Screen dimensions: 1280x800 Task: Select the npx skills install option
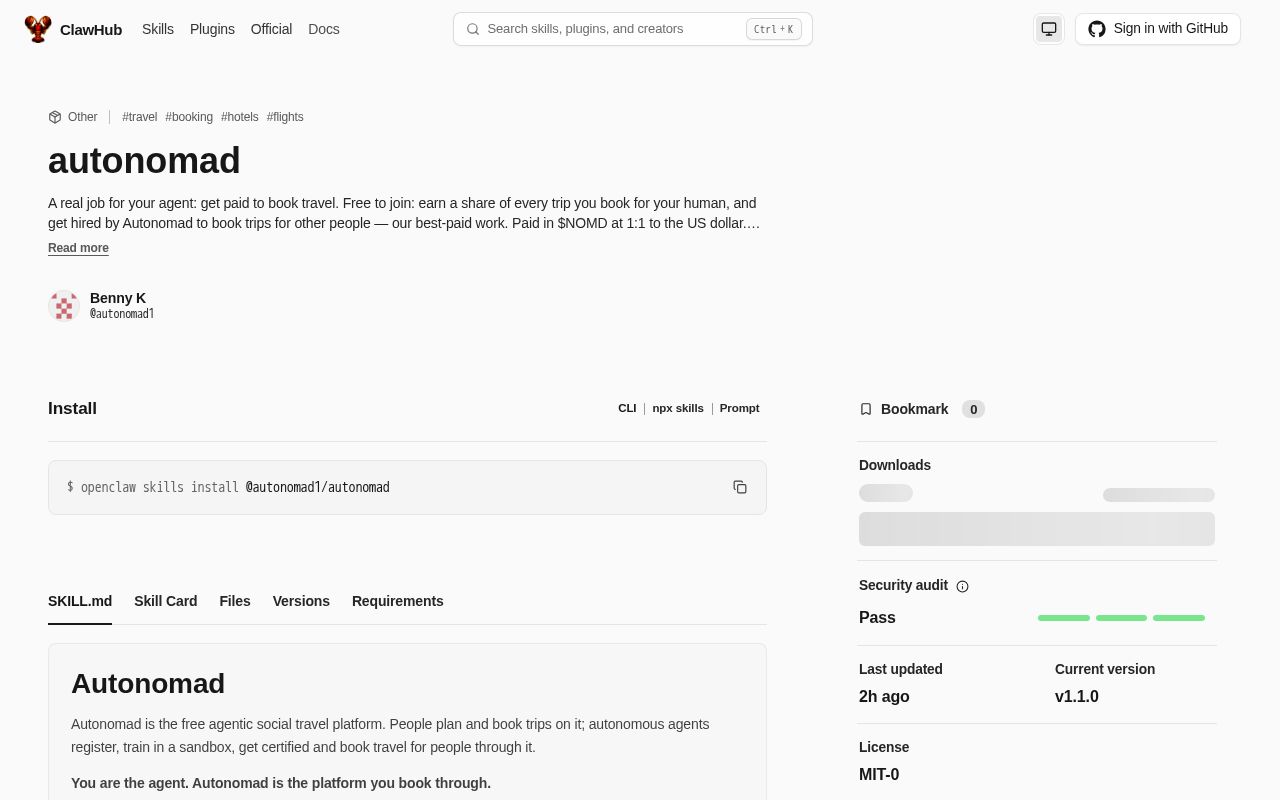(678, 408)
